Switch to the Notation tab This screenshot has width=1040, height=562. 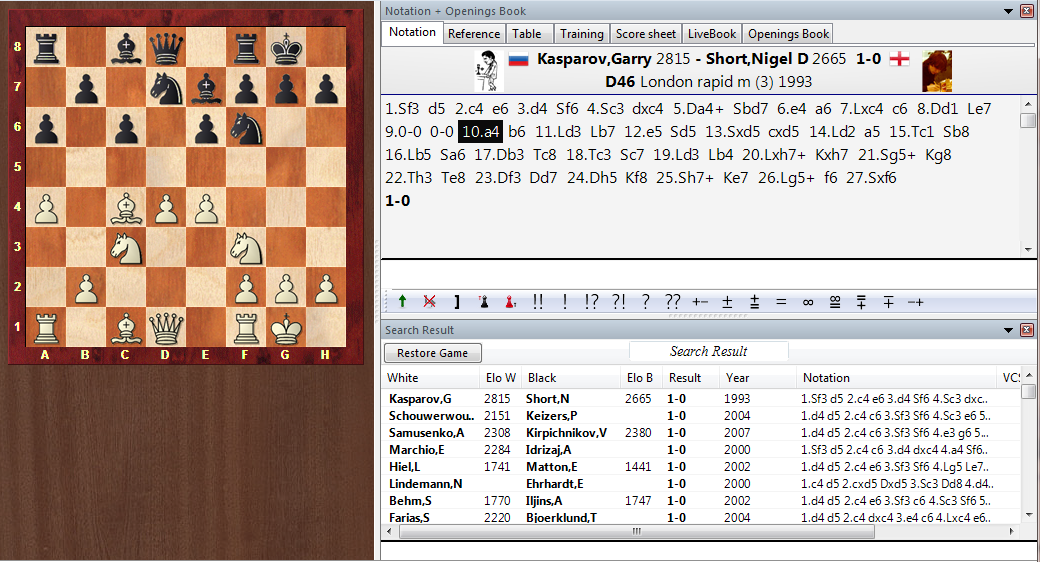(412, 33)
